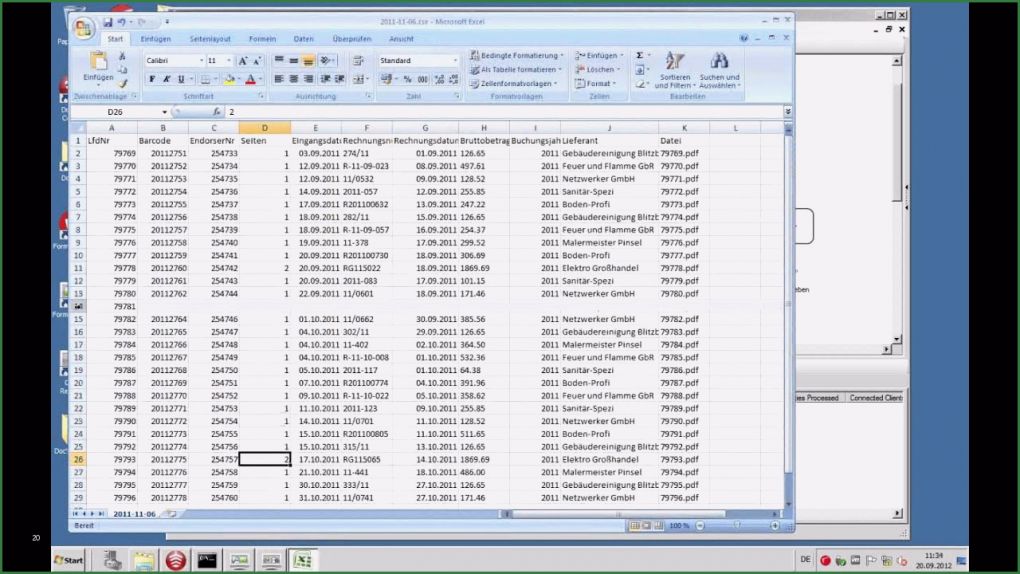Increase the indent

(x=340, y=79)
